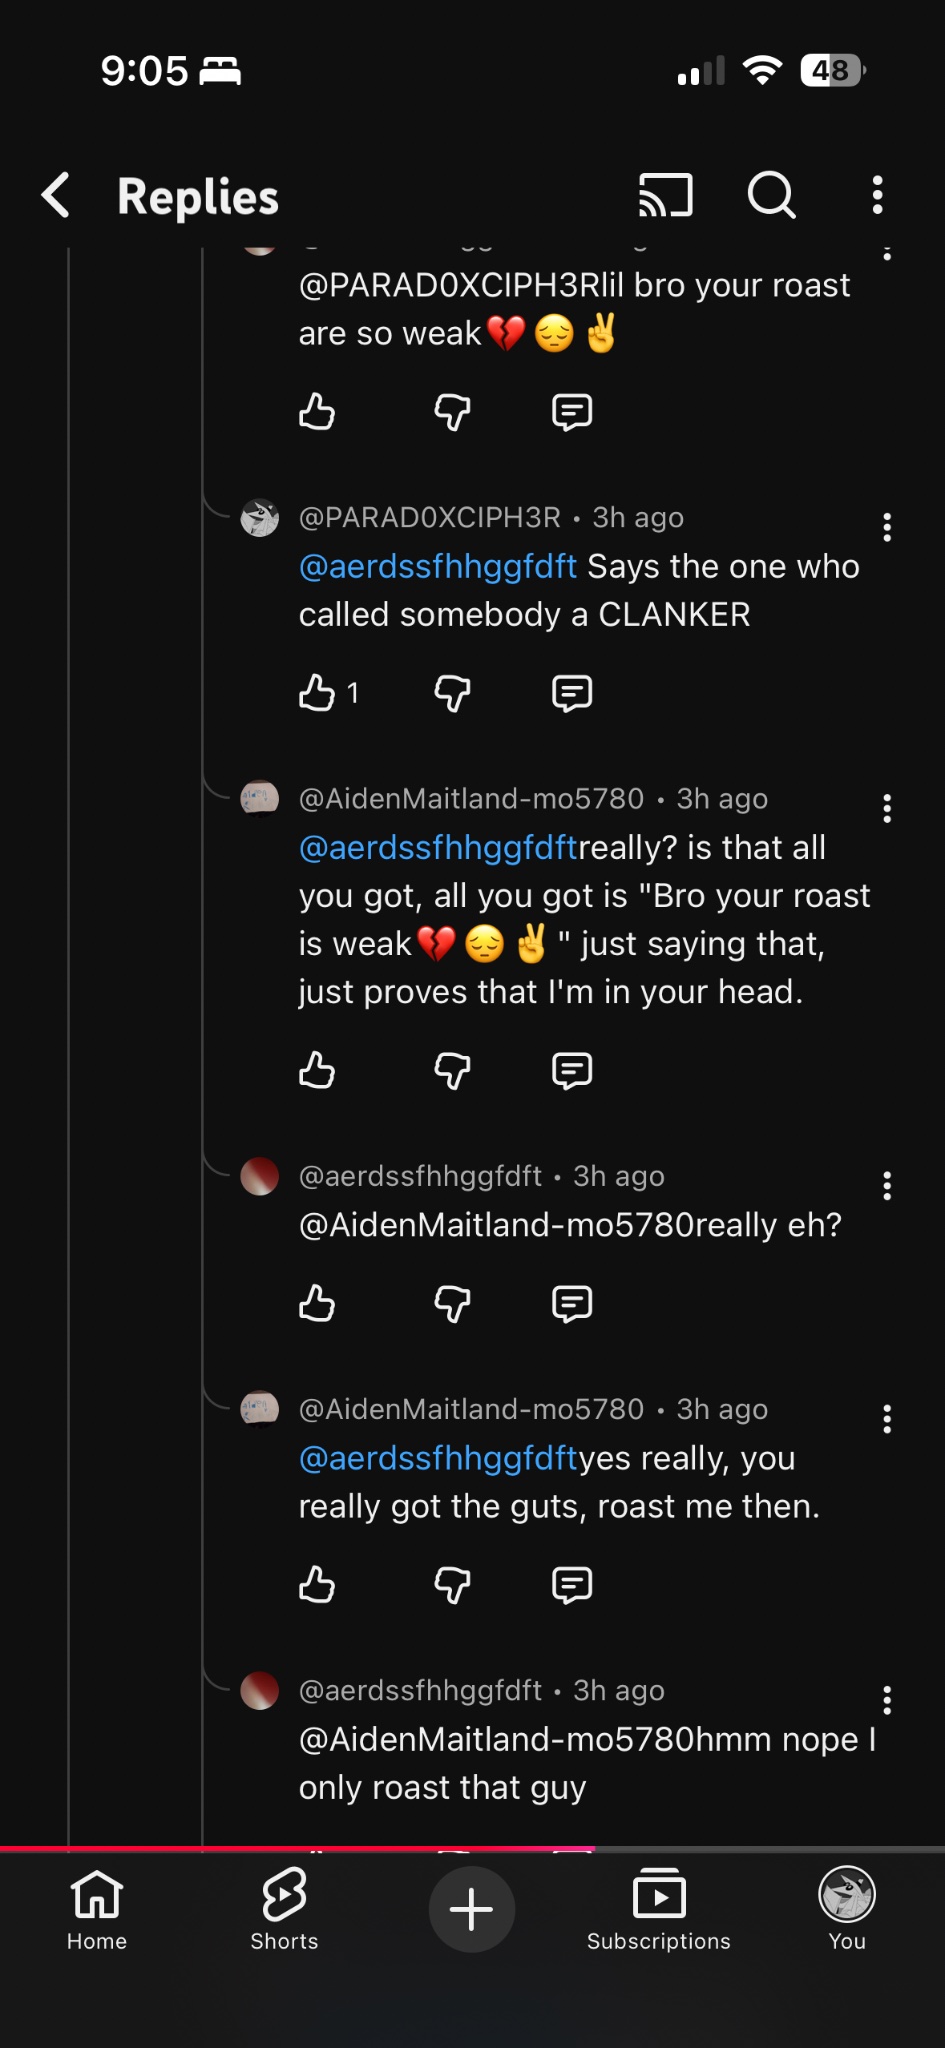945x2048 pixels.
Task: Tap the Create plus button
Action: click(x=472, y=1909)
